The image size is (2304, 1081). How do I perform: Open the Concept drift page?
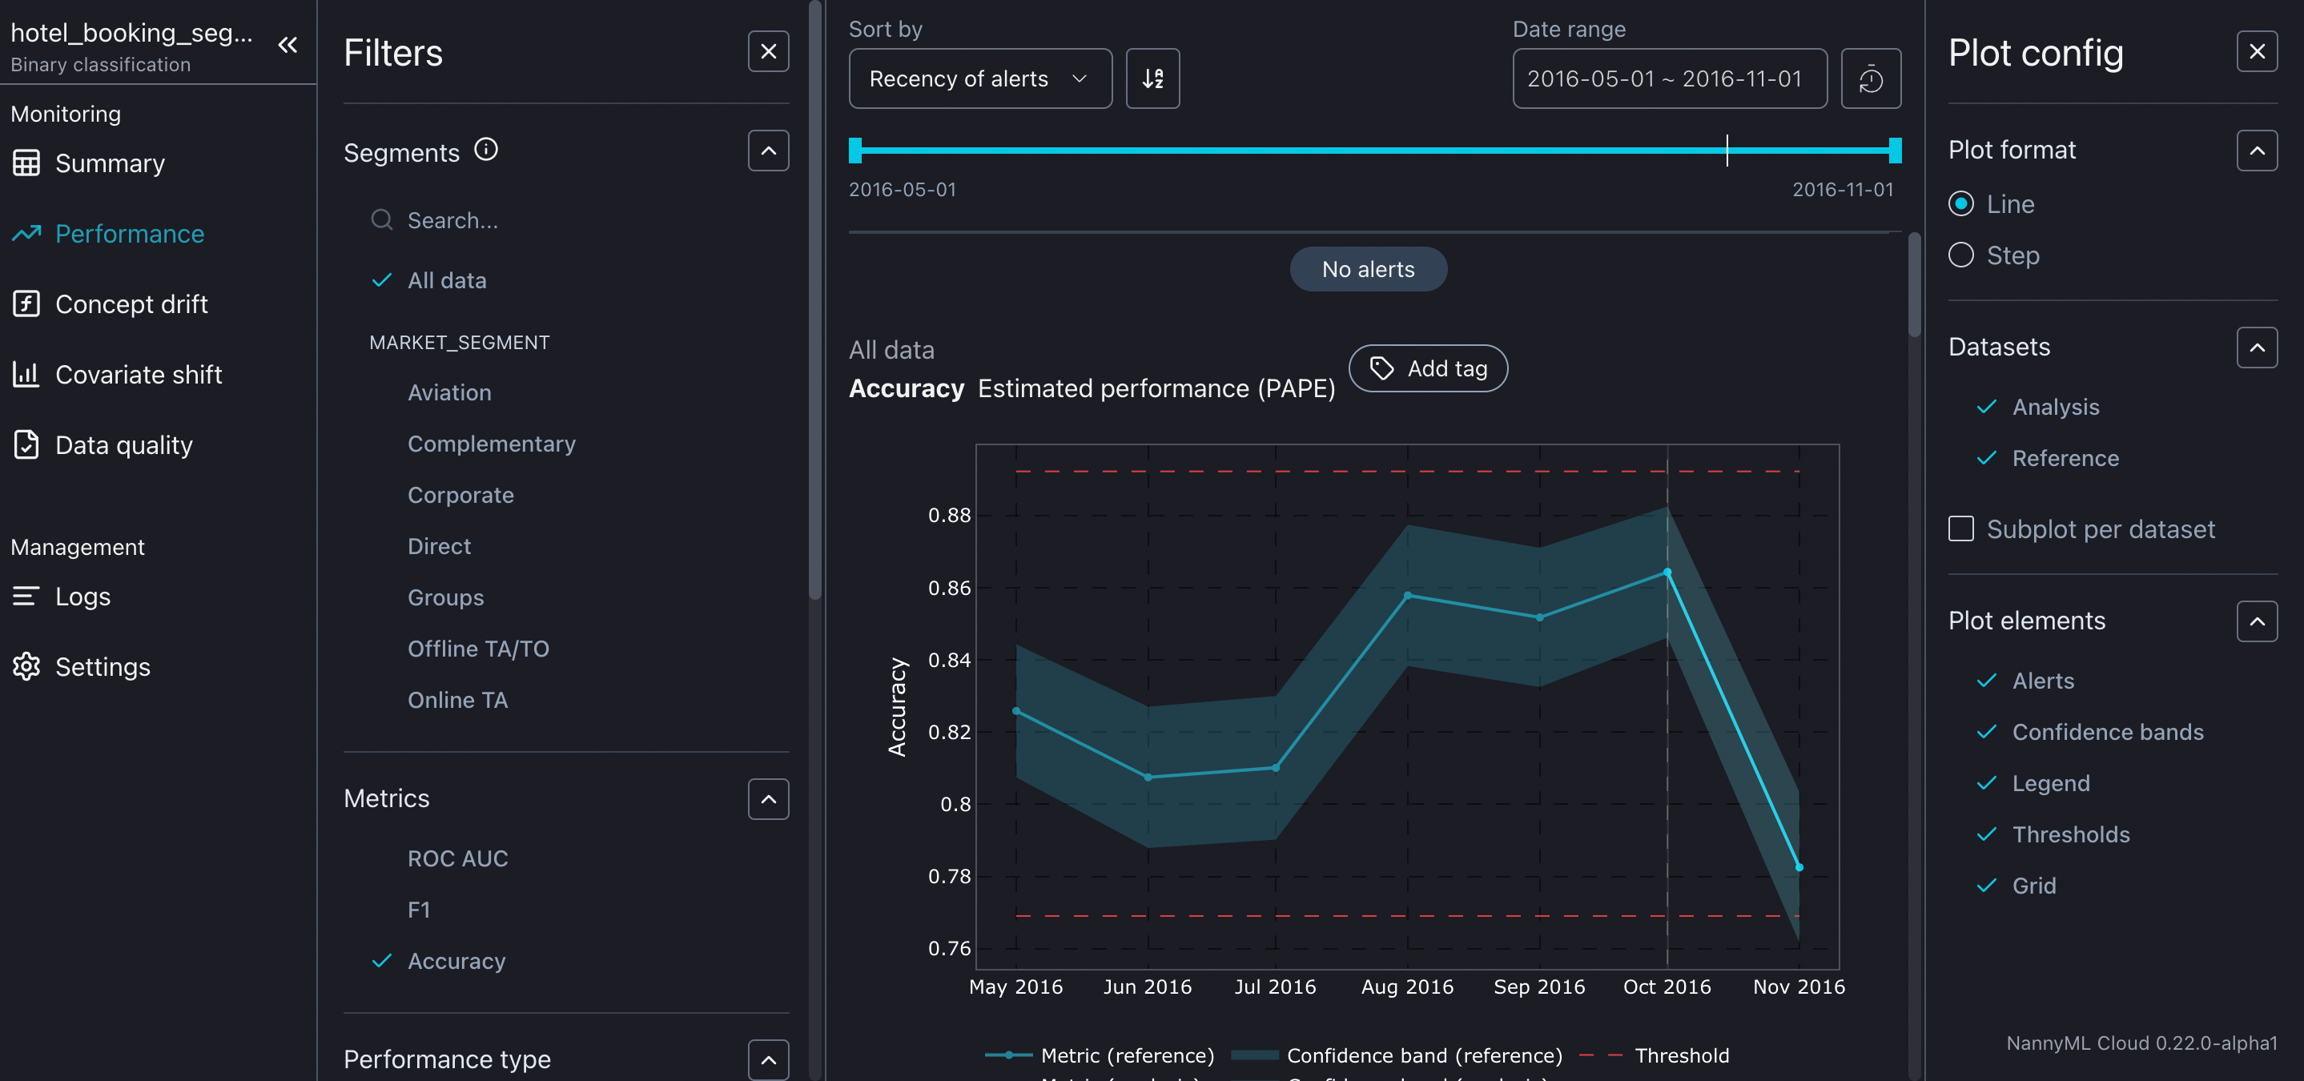click(131, 304)
